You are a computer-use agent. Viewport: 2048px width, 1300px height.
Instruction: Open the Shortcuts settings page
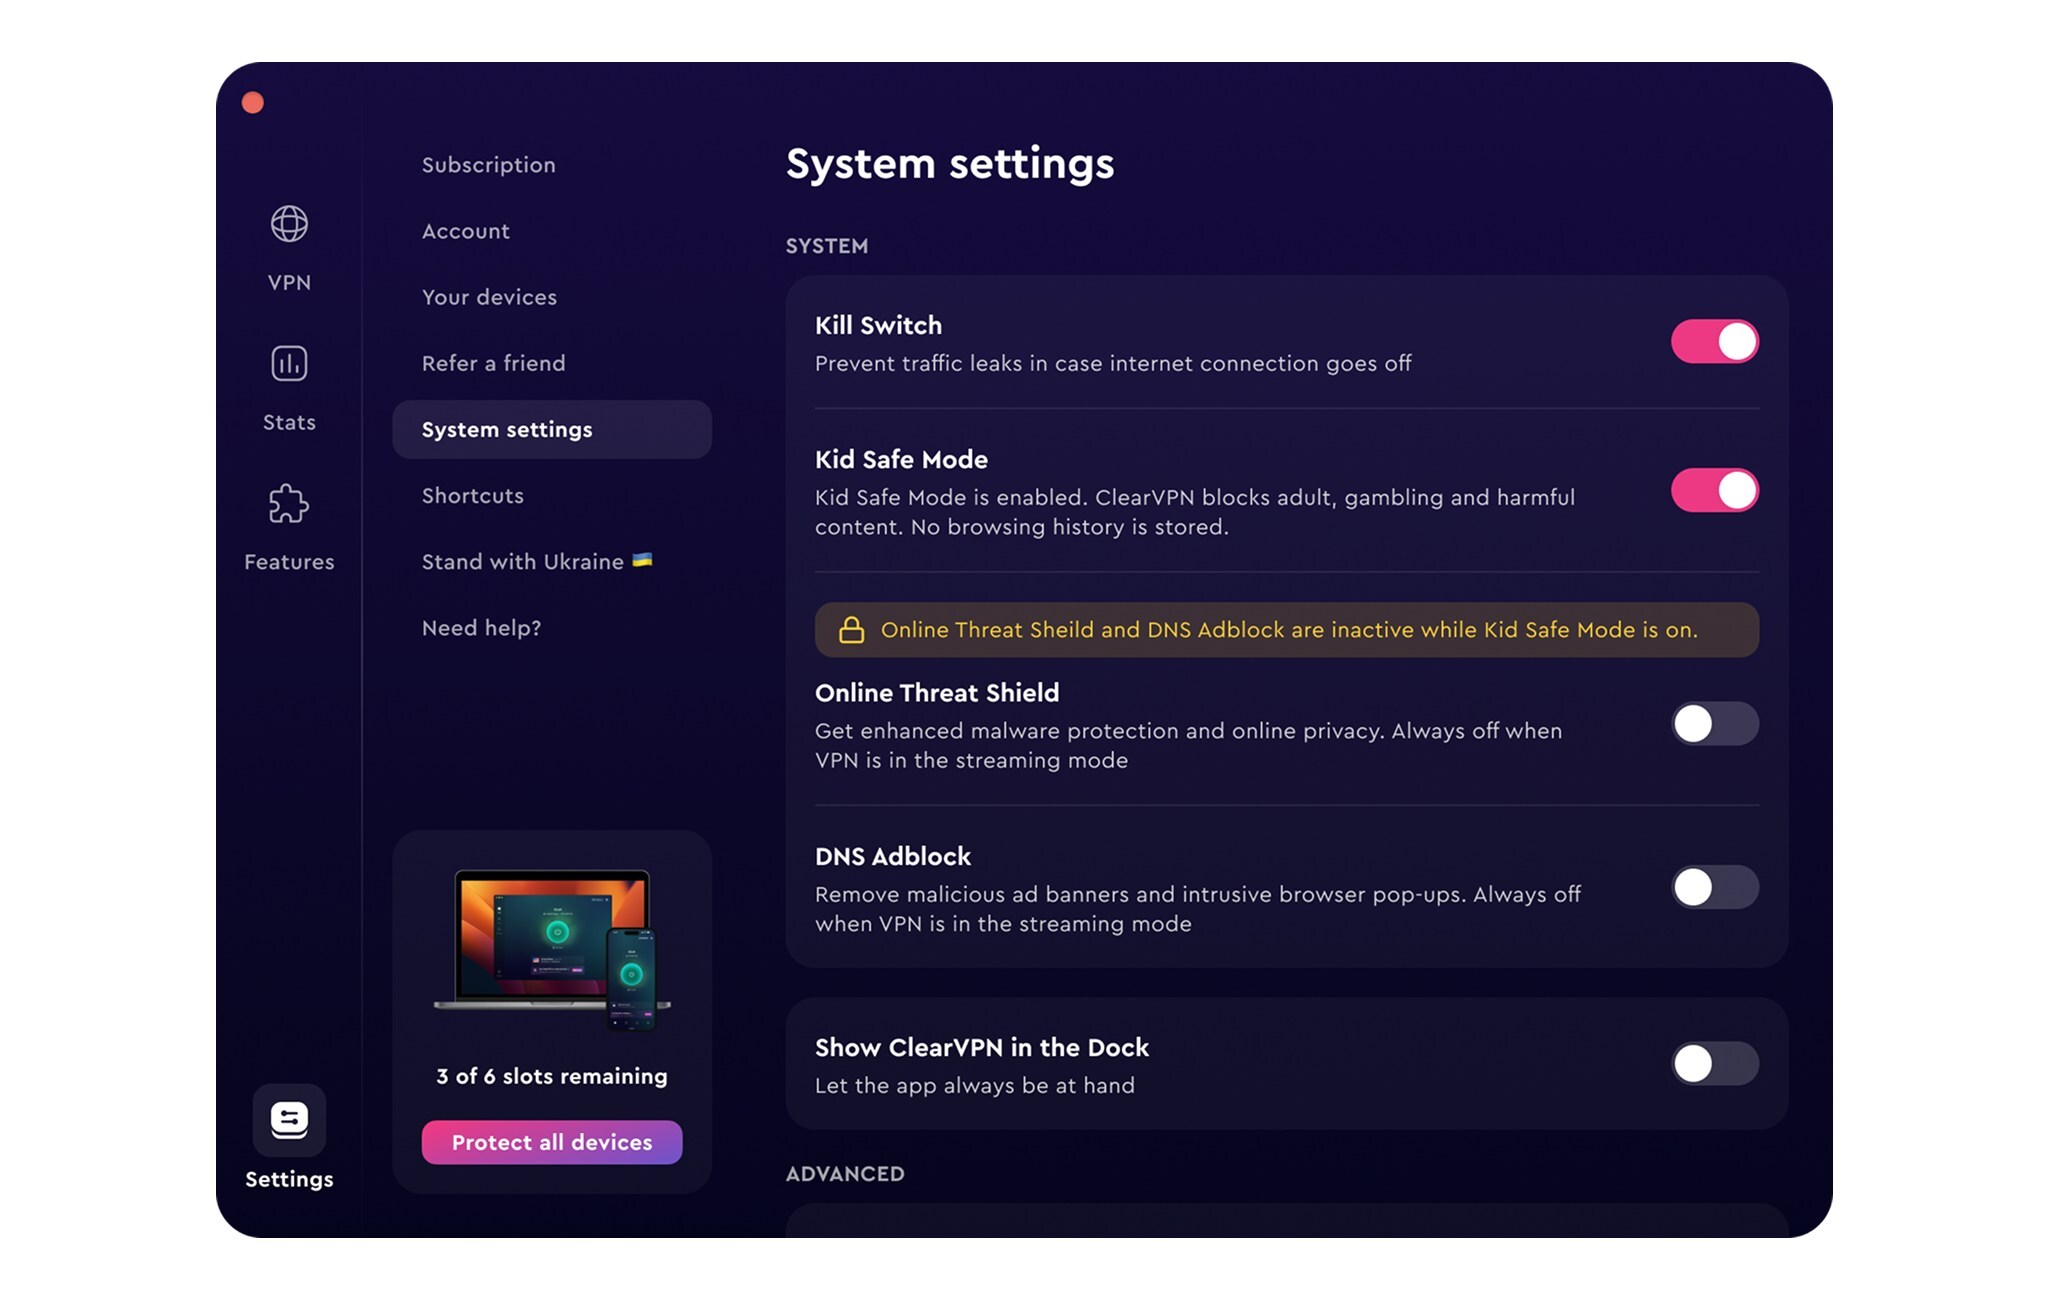coord(472,496)
